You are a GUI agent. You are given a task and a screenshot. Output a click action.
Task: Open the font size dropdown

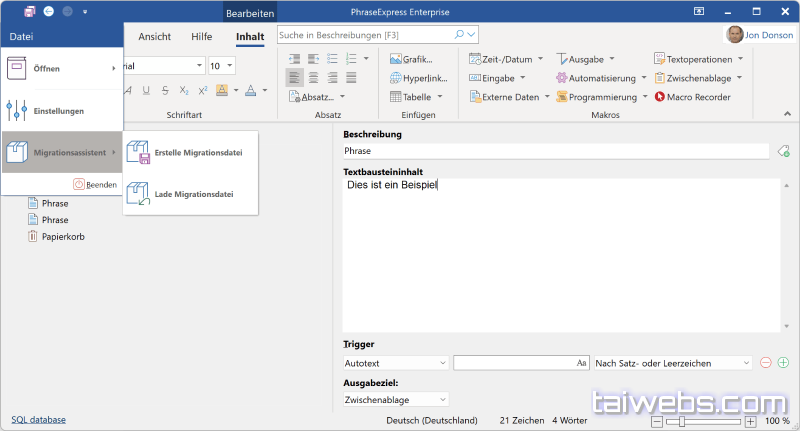pos(230,65)
